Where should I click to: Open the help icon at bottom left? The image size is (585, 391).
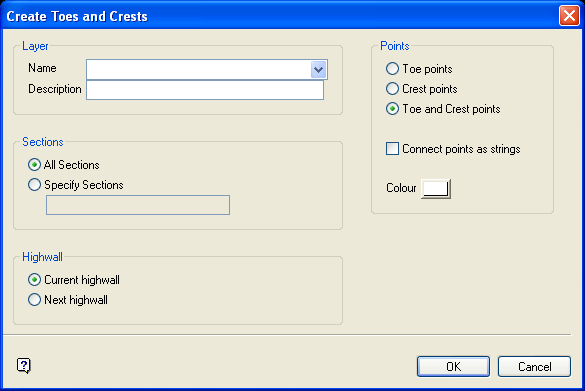click(x=24, y=366)
